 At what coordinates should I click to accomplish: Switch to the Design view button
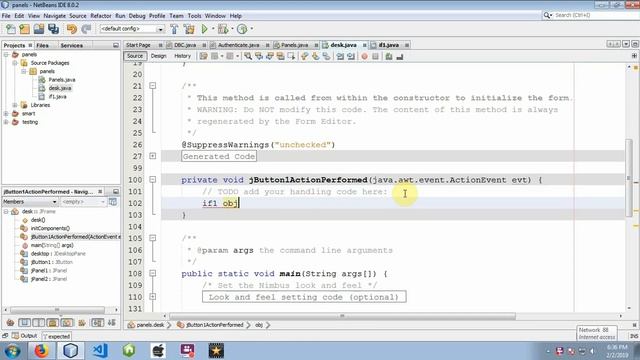coord(158,56)
